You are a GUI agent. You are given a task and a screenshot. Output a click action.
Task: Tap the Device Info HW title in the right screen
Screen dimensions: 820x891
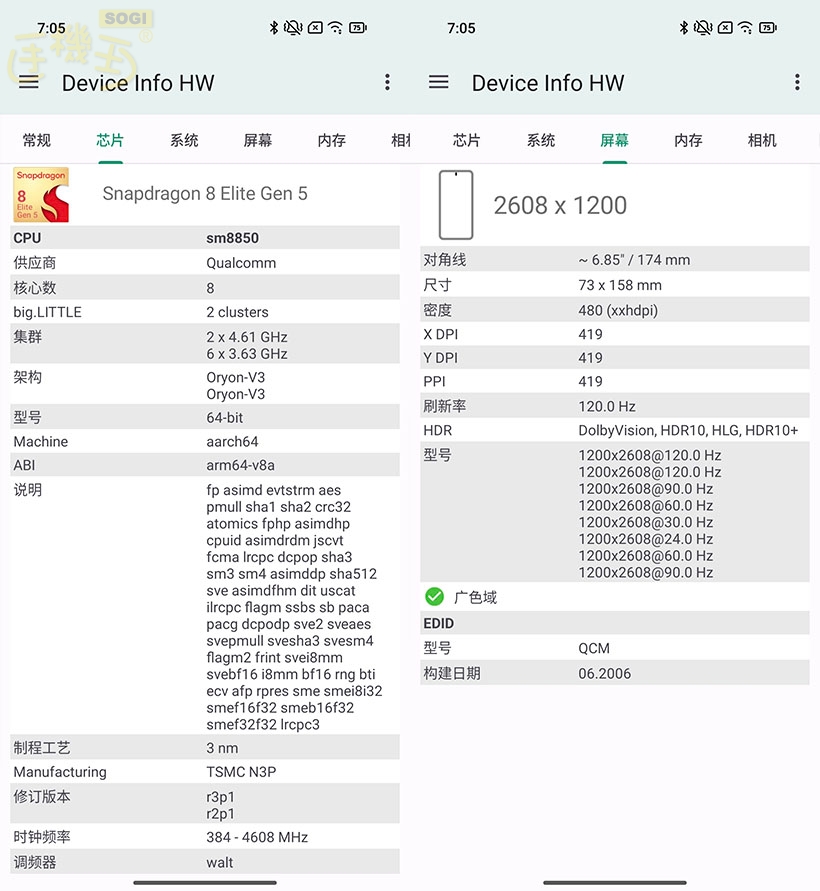click(548, 83)
